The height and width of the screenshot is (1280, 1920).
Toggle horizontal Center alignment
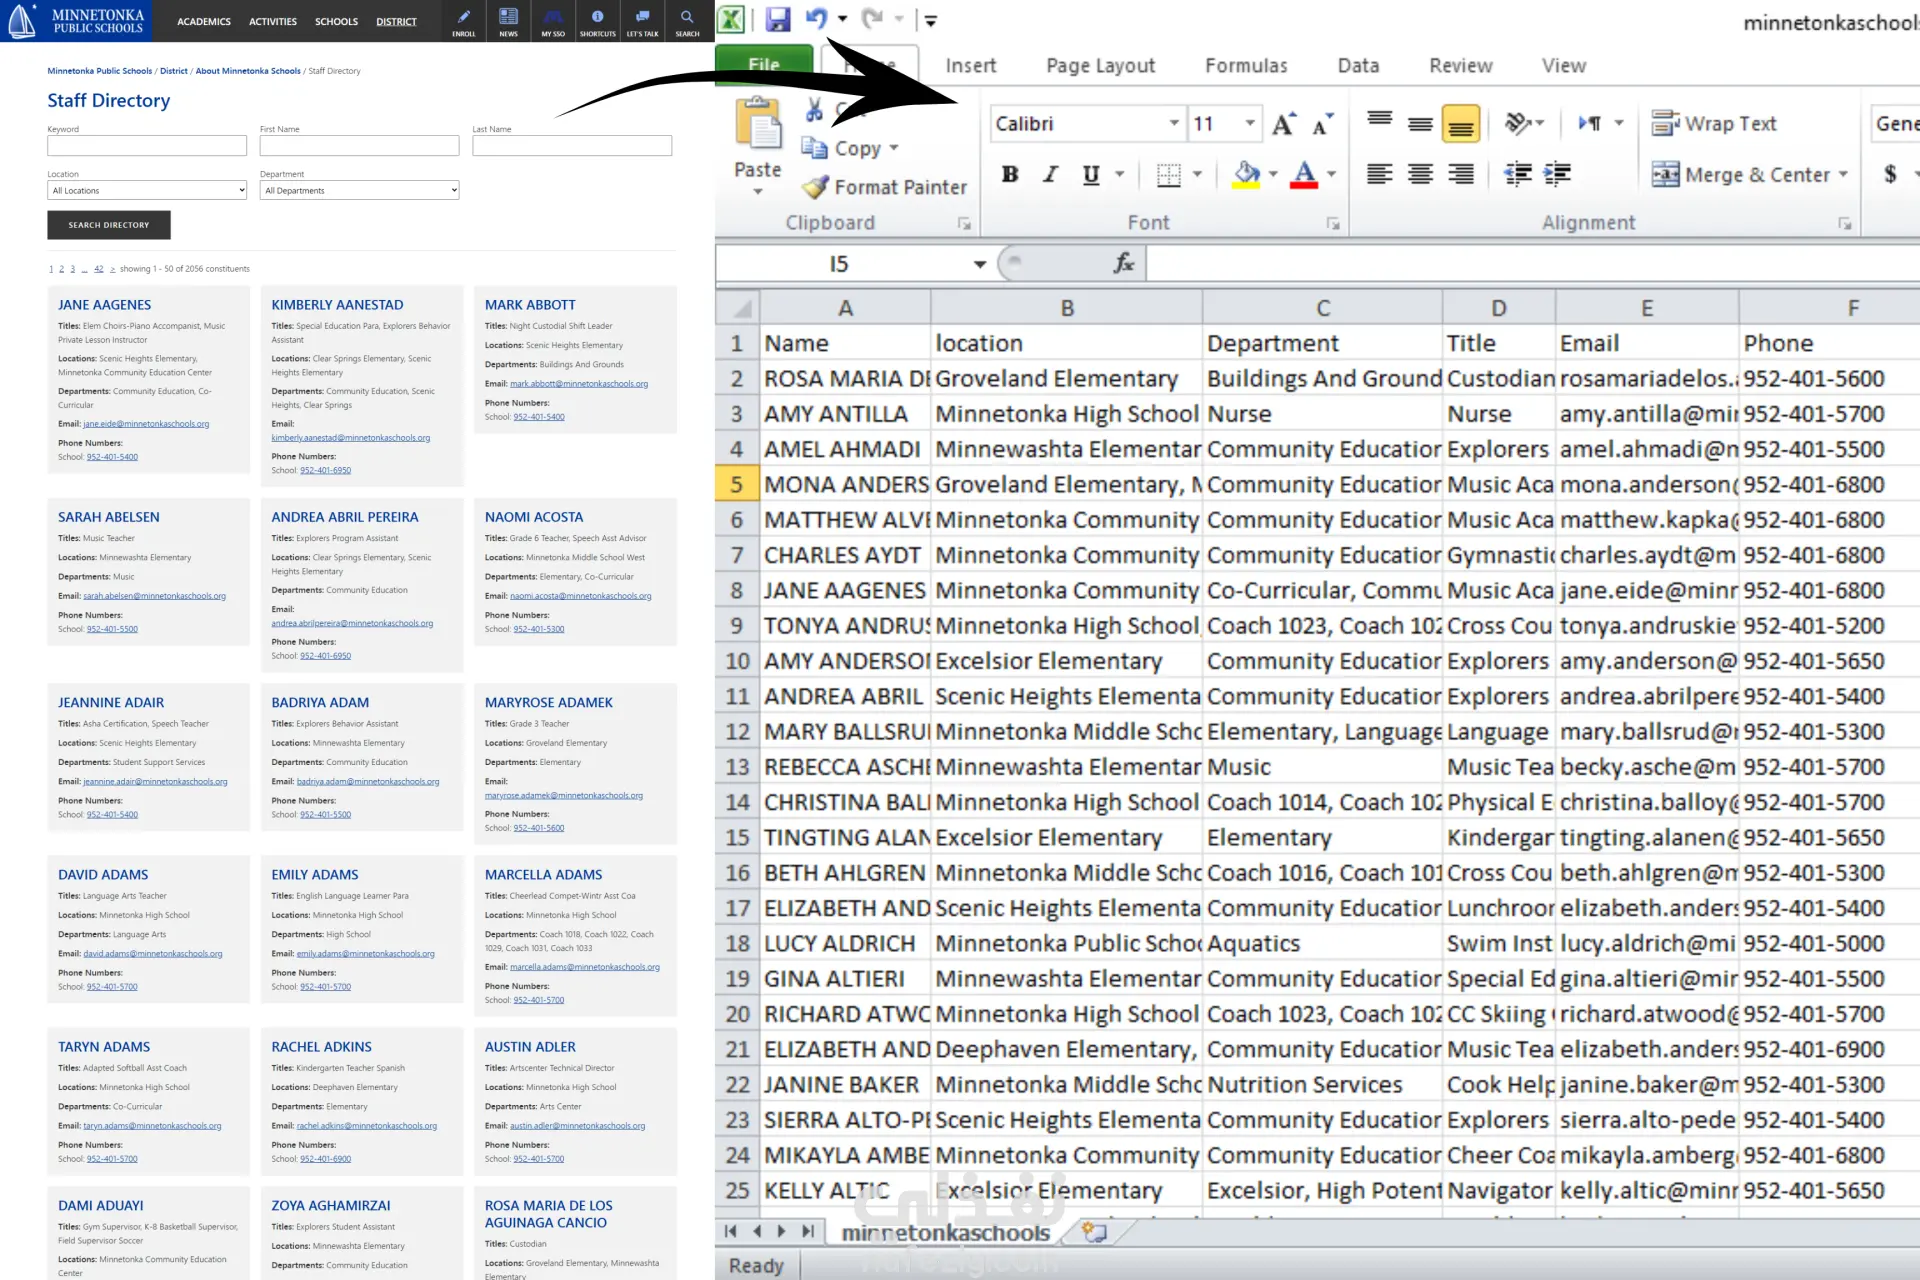[1420, 174]
